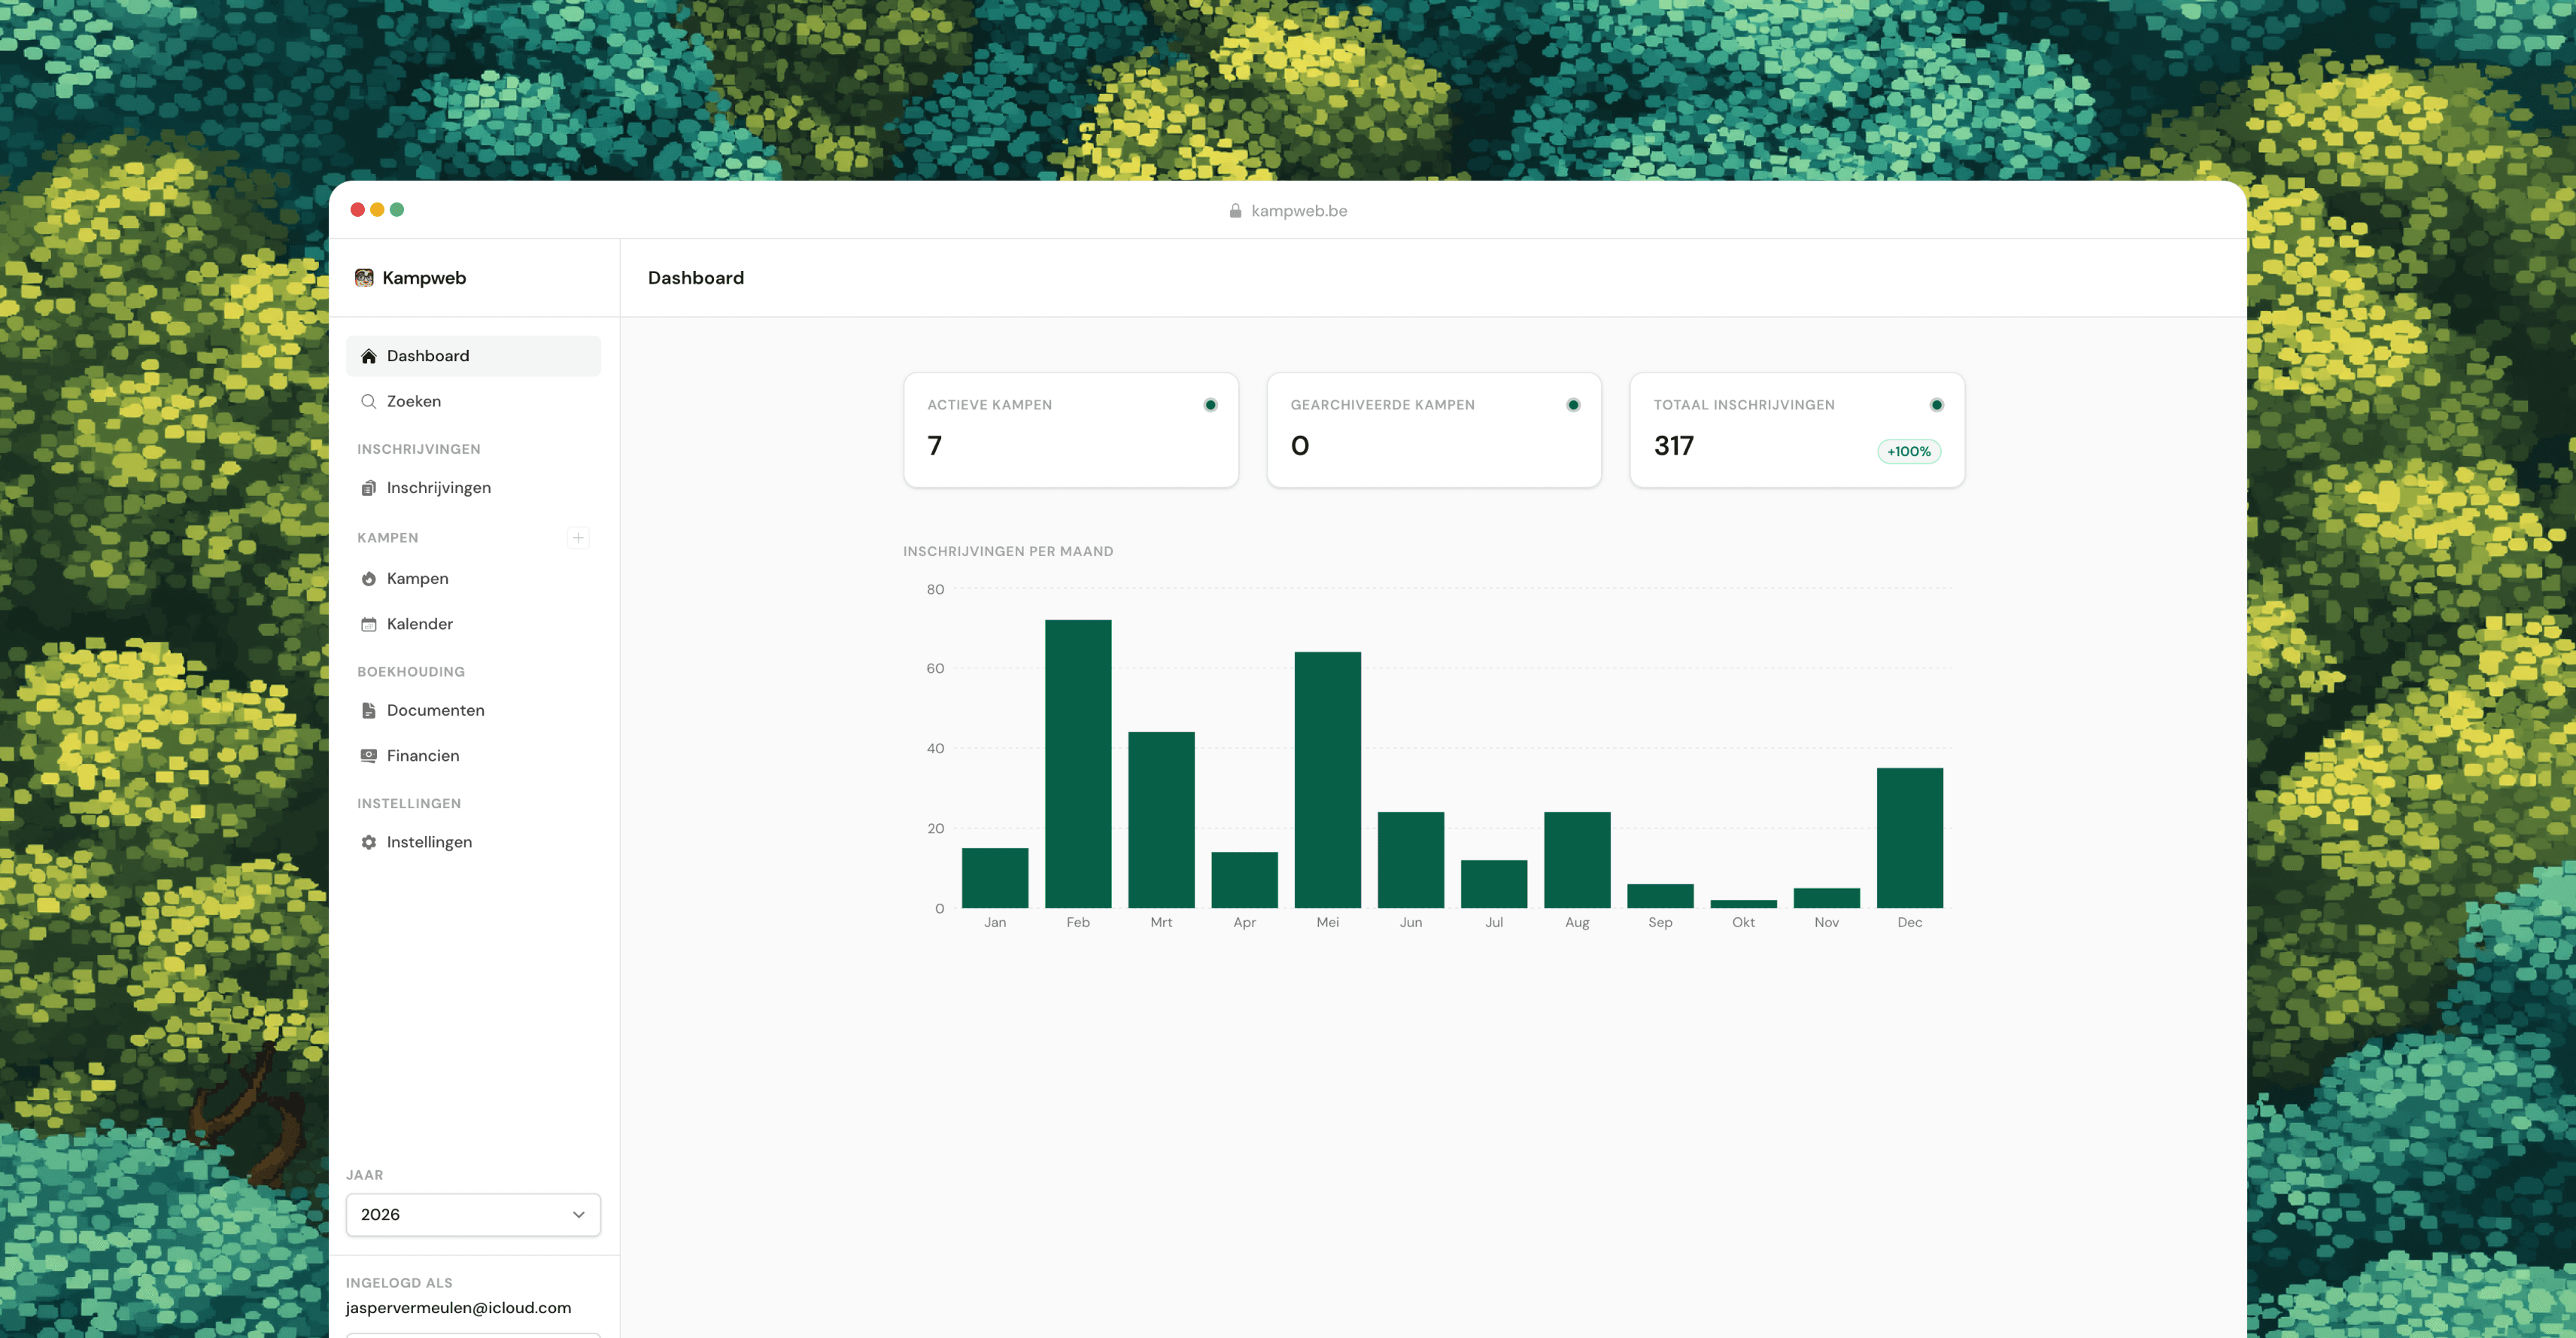
Task: Toggle the dot on Totaal Inschrijvingen card
Action: [x=1936, y=405]
